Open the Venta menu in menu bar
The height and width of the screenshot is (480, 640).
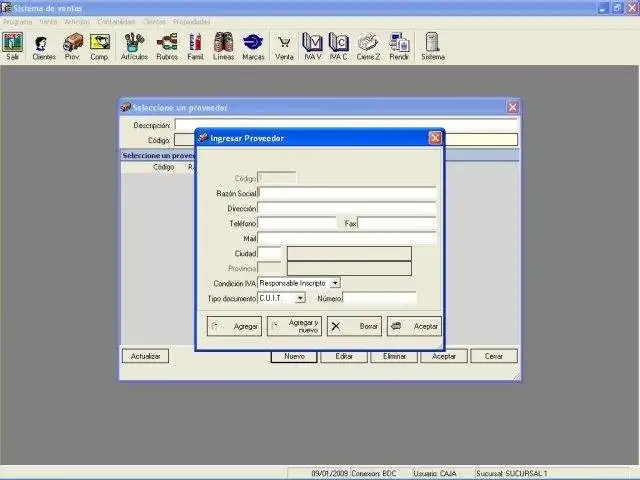pos(48,22)
